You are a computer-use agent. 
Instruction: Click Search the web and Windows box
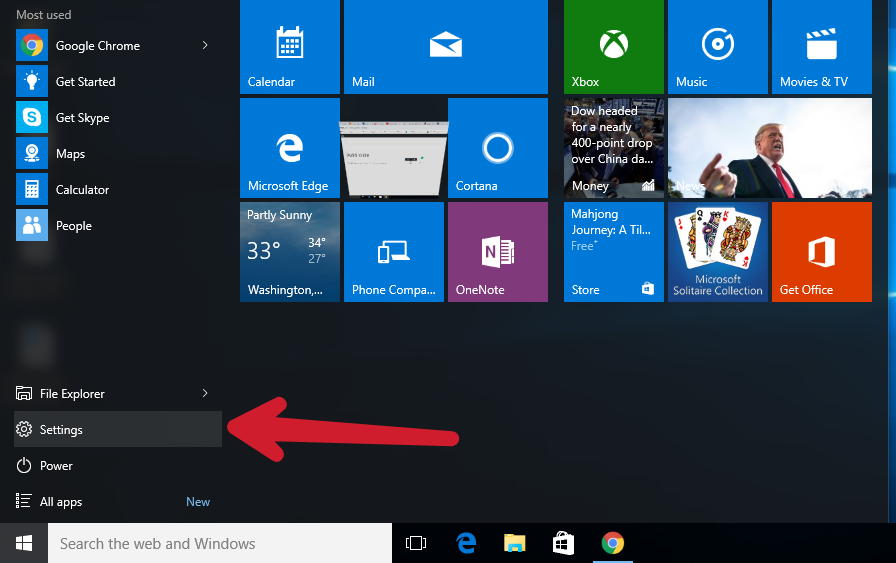[220, 543]
